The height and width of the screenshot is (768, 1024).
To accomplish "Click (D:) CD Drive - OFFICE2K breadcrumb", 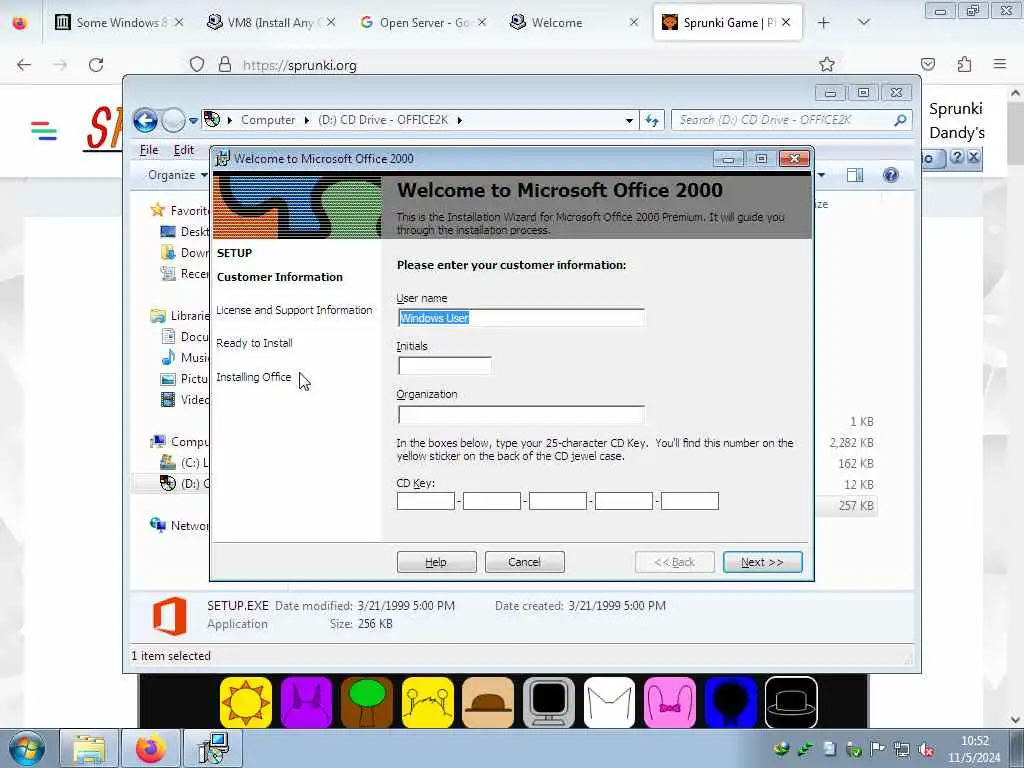I will point(383,120).
